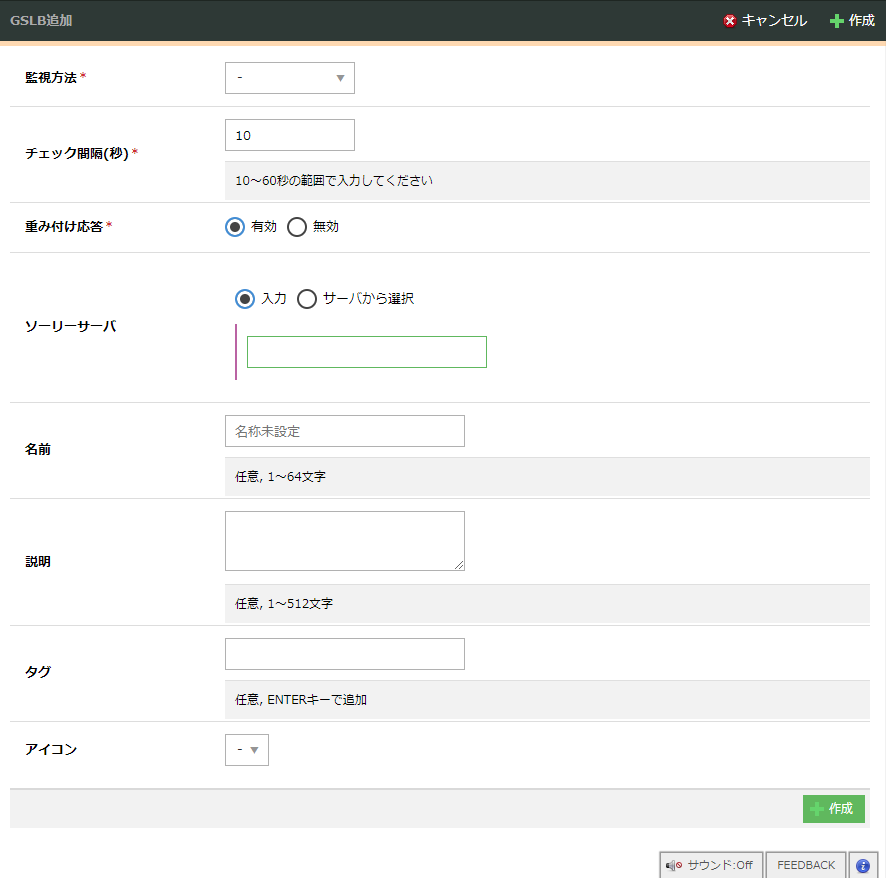Focus the チェック間隔 seconds input field

point(290,135)
